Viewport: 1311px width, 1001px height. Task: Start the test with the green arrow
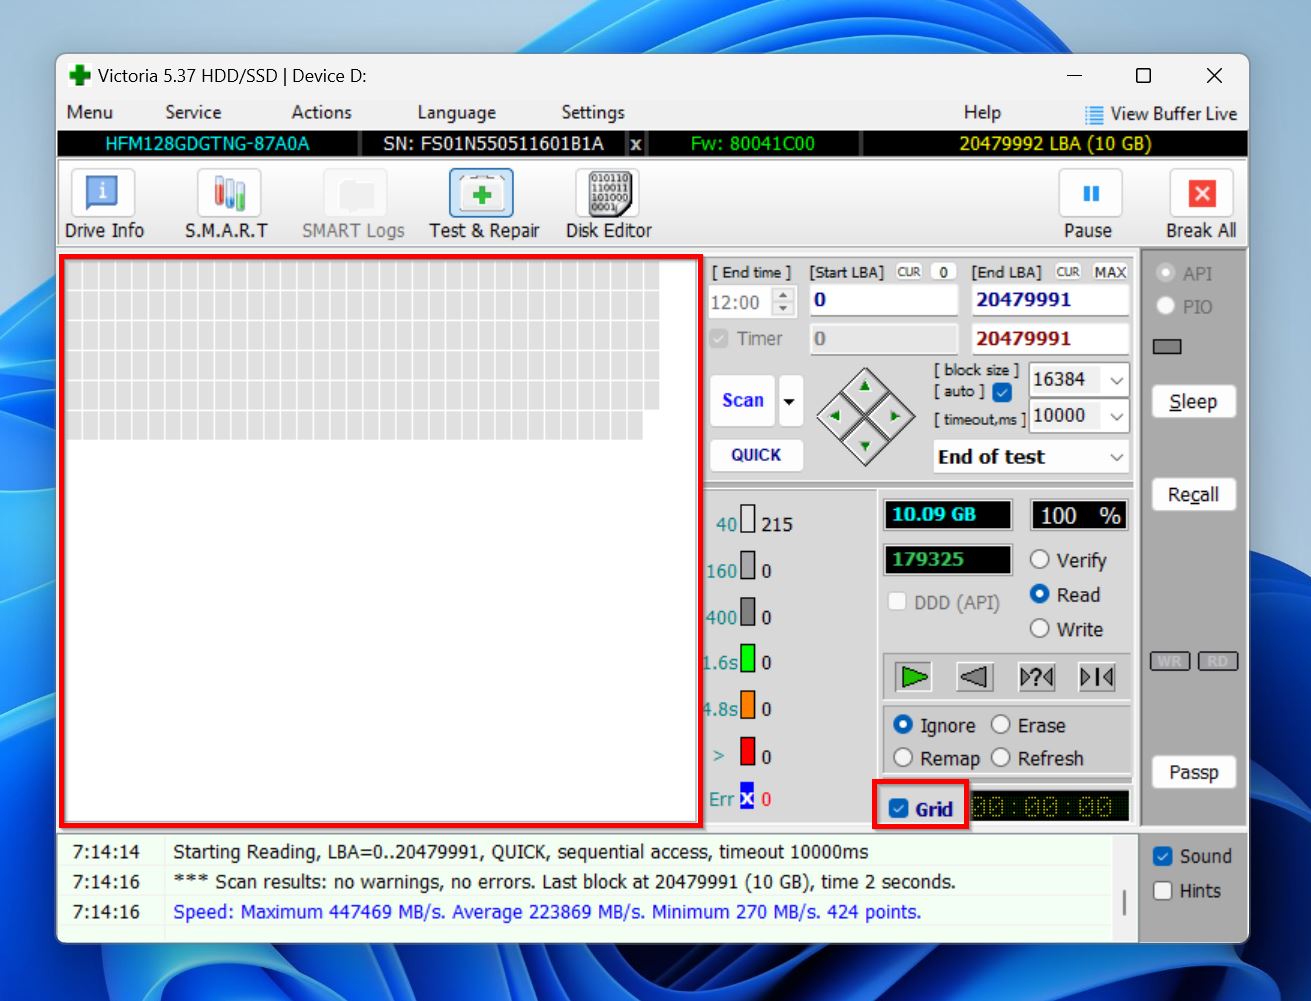[911, 677]
